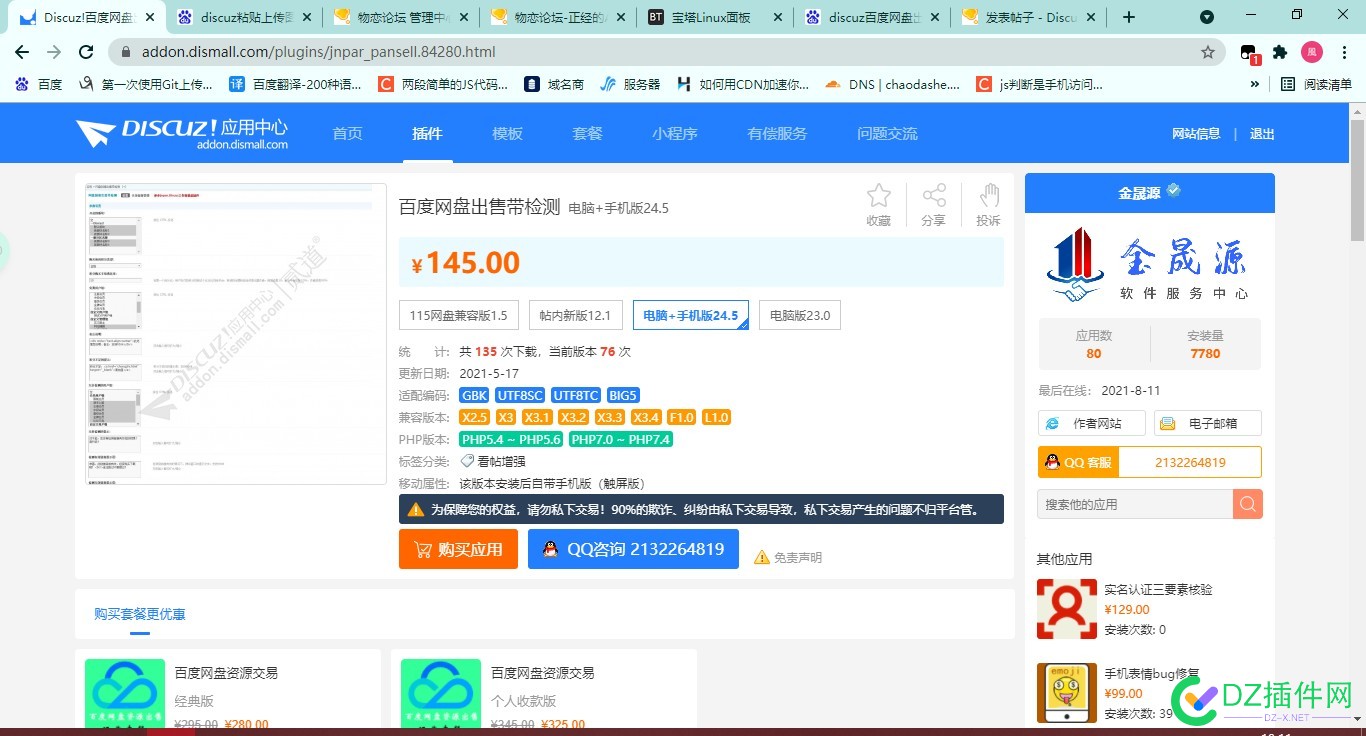Click the PHP7.0 ~ PHP7.4 badge
This screenshot has height=736, width=1366.
620,439
